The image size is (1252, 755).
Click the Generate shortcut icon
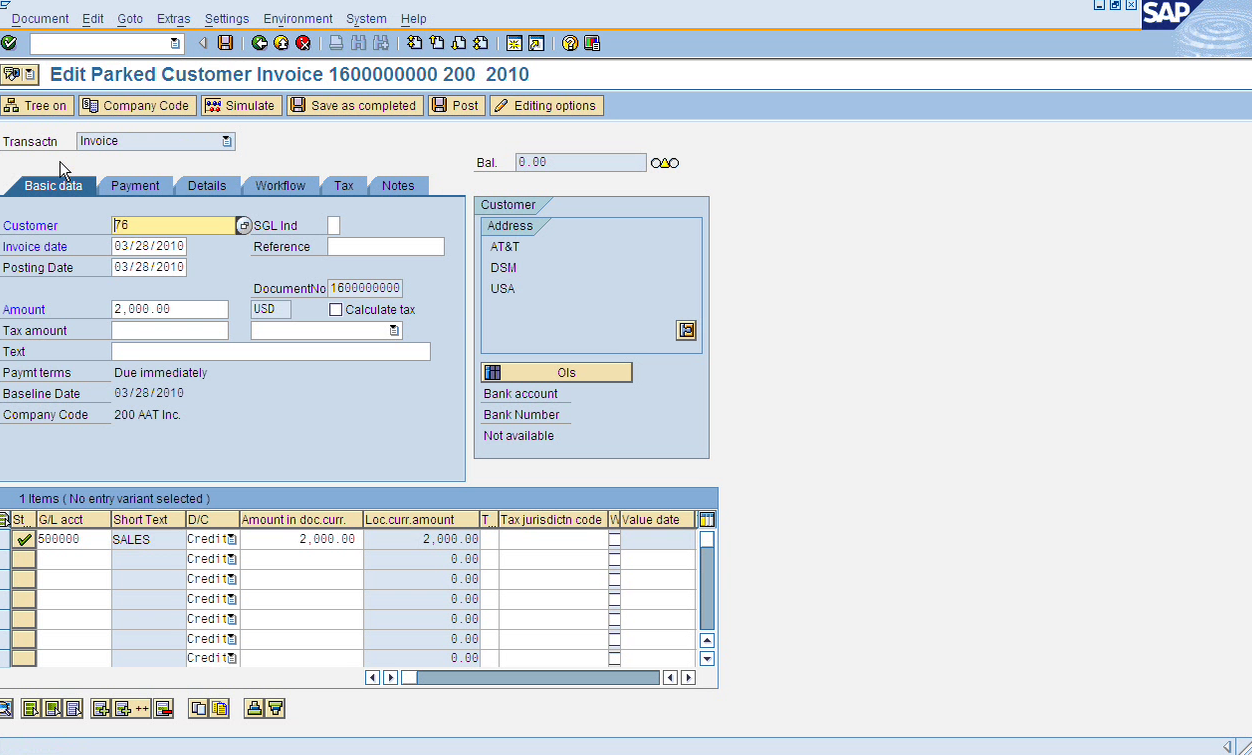tap(536, 43)
